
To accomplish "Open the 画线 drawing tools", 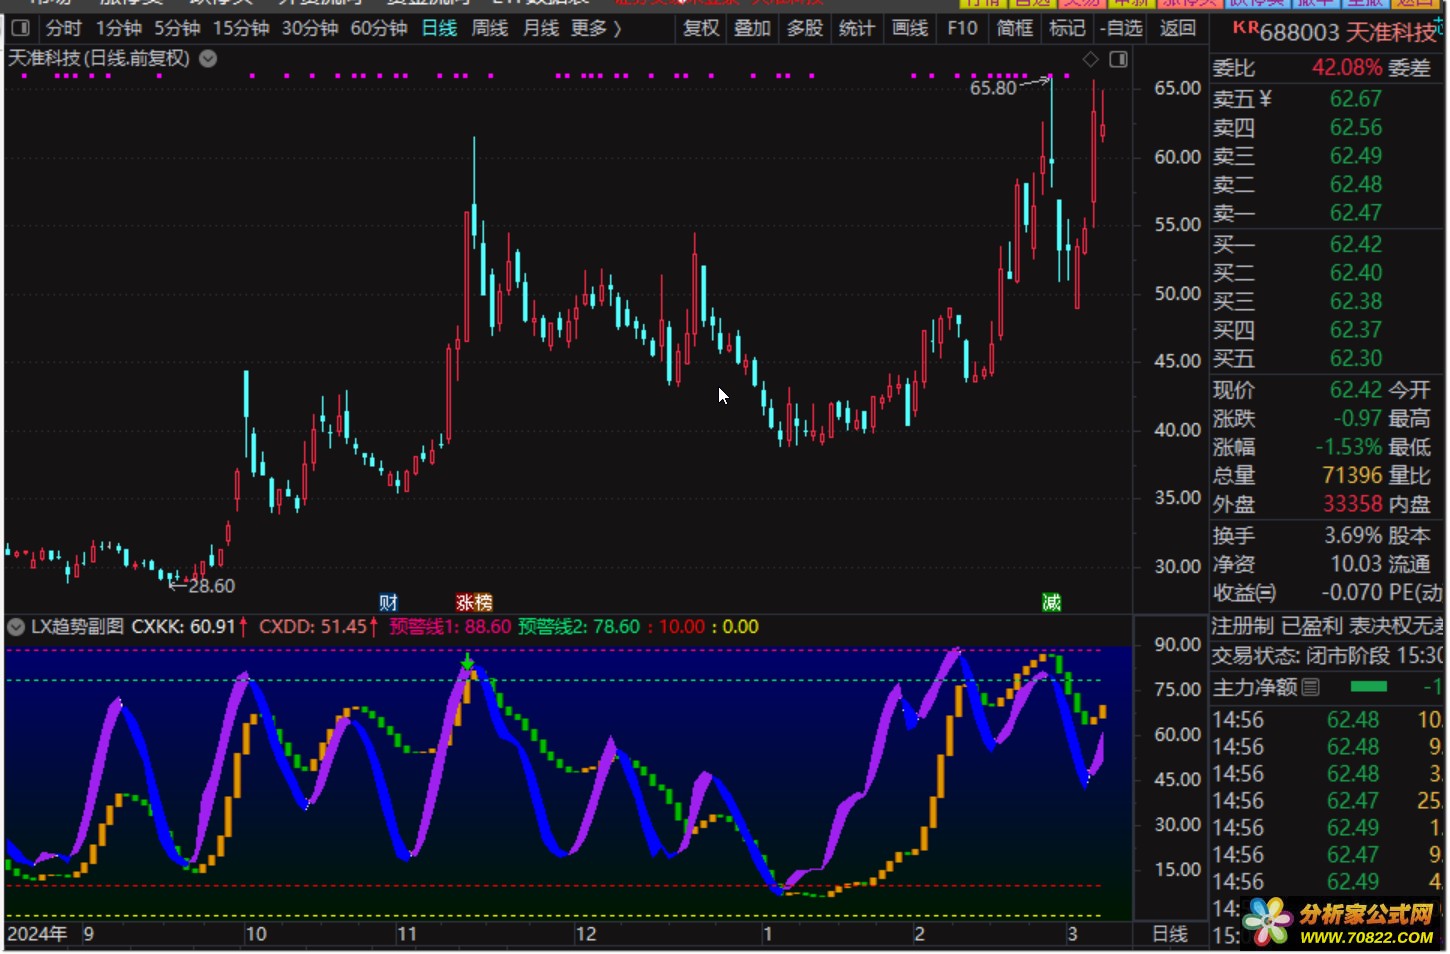I will [x=910, y=28].
